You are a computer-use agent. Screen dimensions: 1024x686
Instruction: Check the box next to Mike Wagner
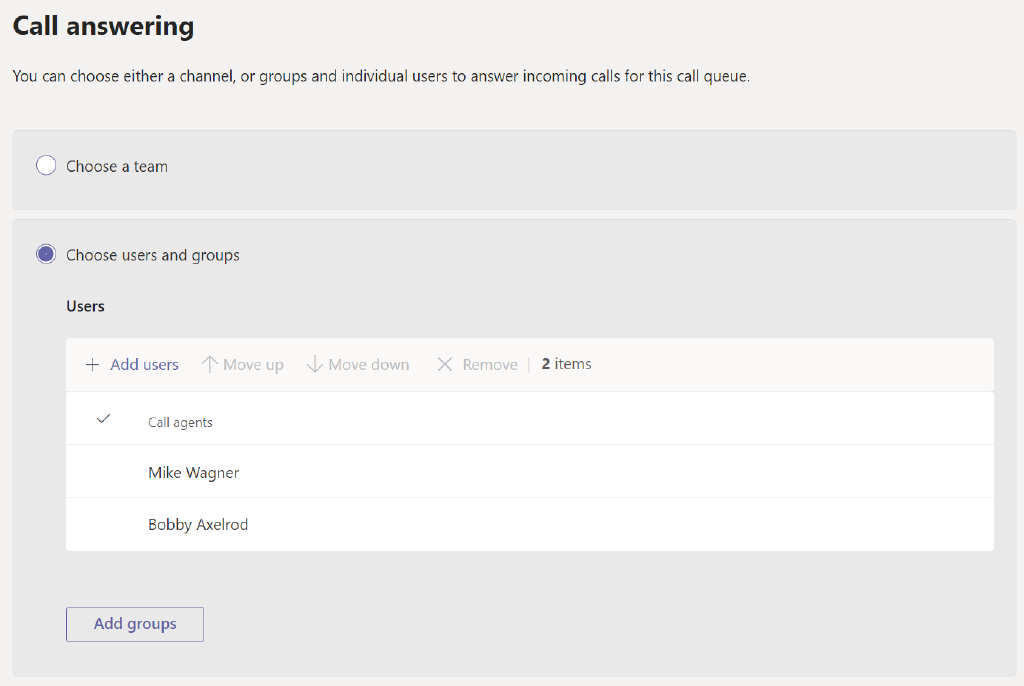click(x=102, y=470)
